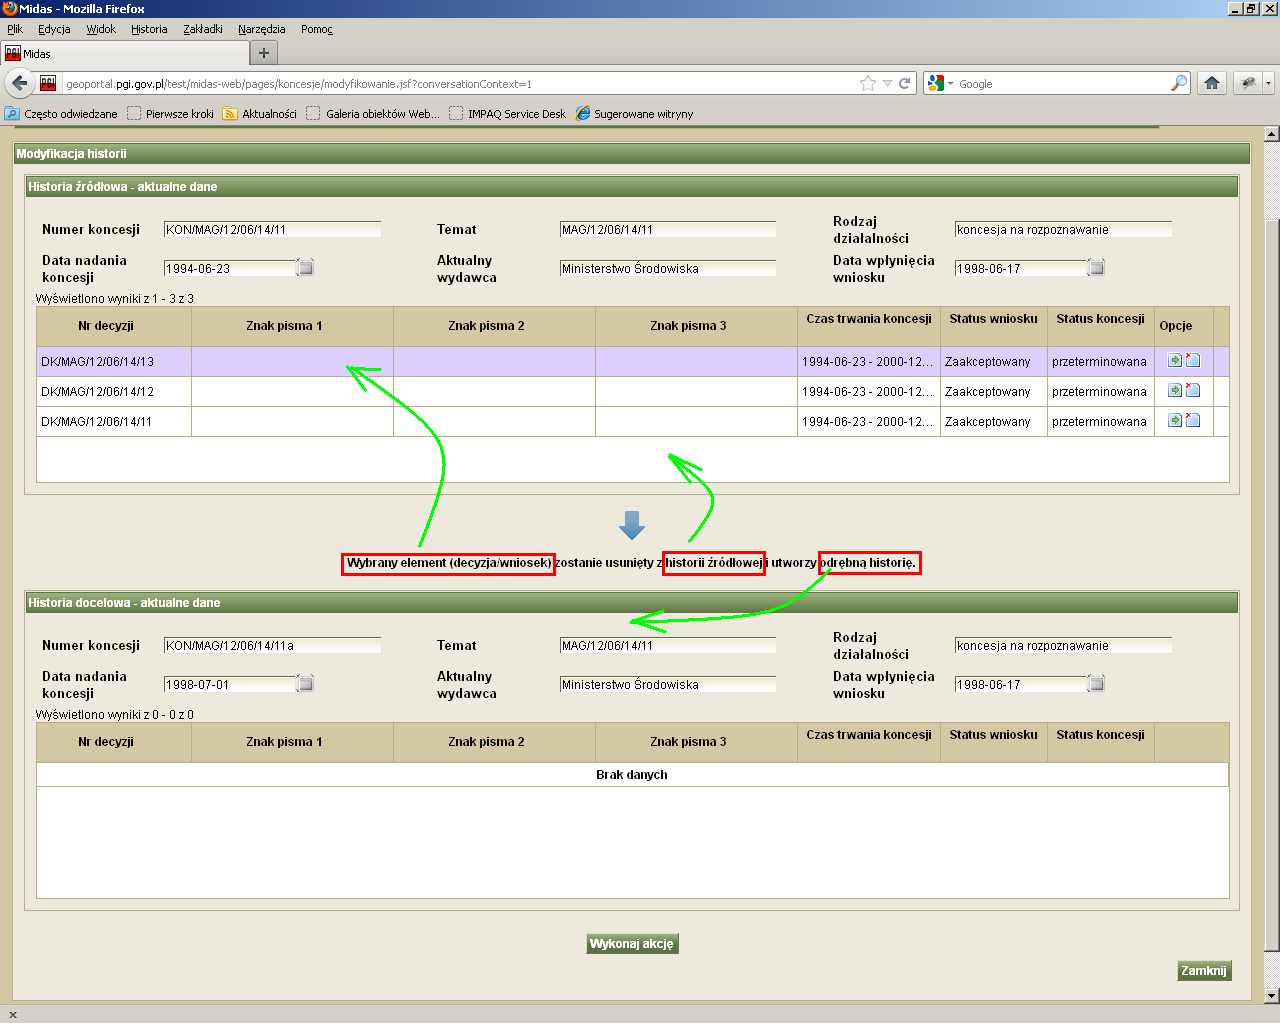Open calendar for source Data nadania koncesji
Image resolution: width=1280 pixels, height=1024 pixels.
pos(306,267)
